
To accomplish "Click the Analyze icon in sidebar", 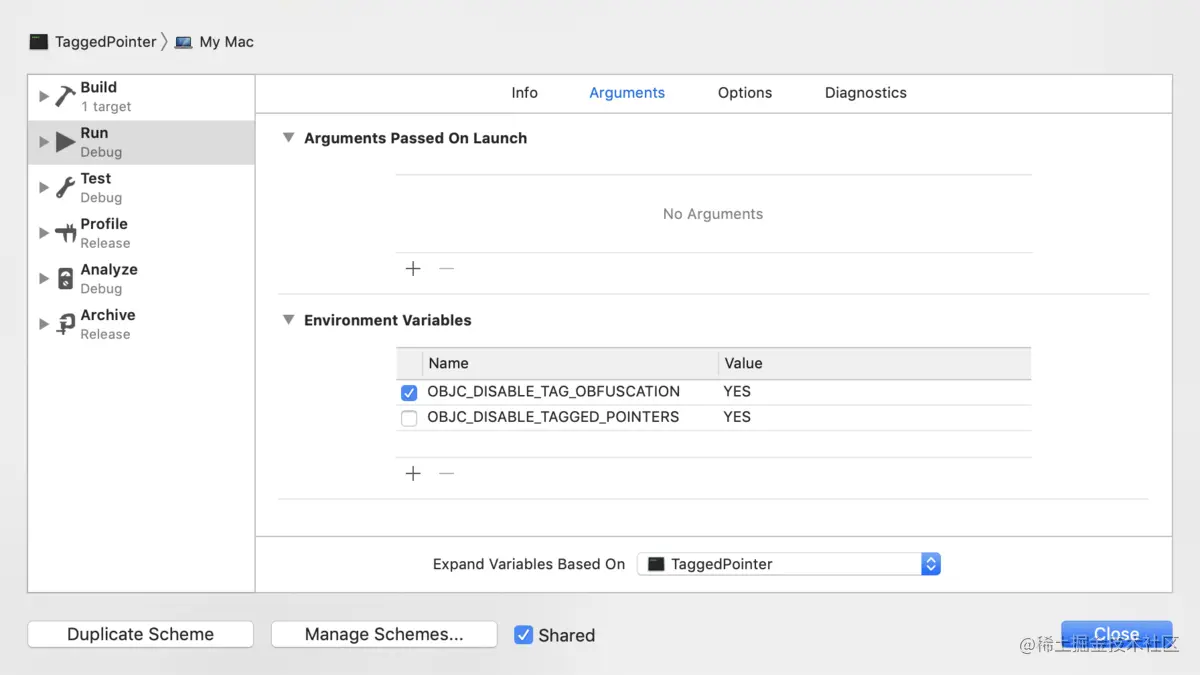I will coord(66,278).
